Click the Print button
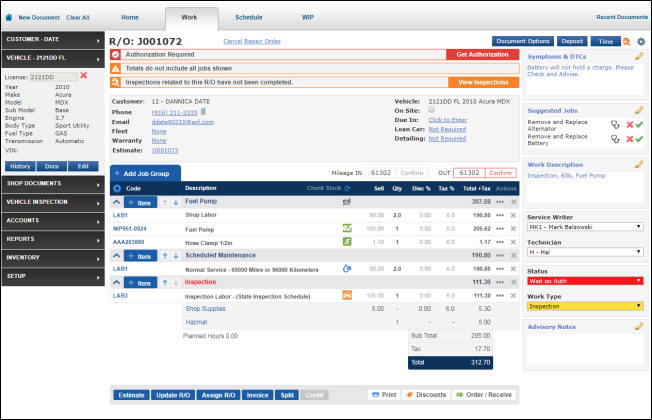 [384, 395]
